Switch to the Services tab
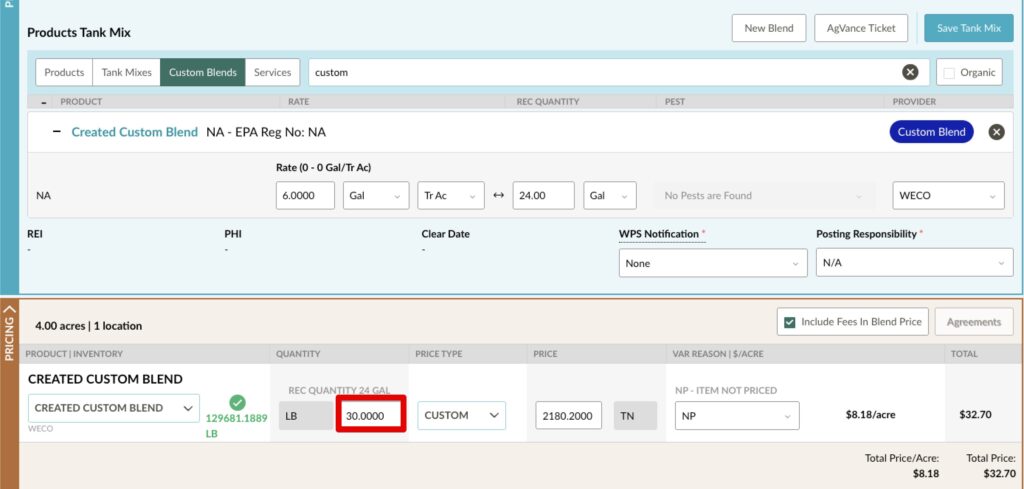 pos(272,72)
